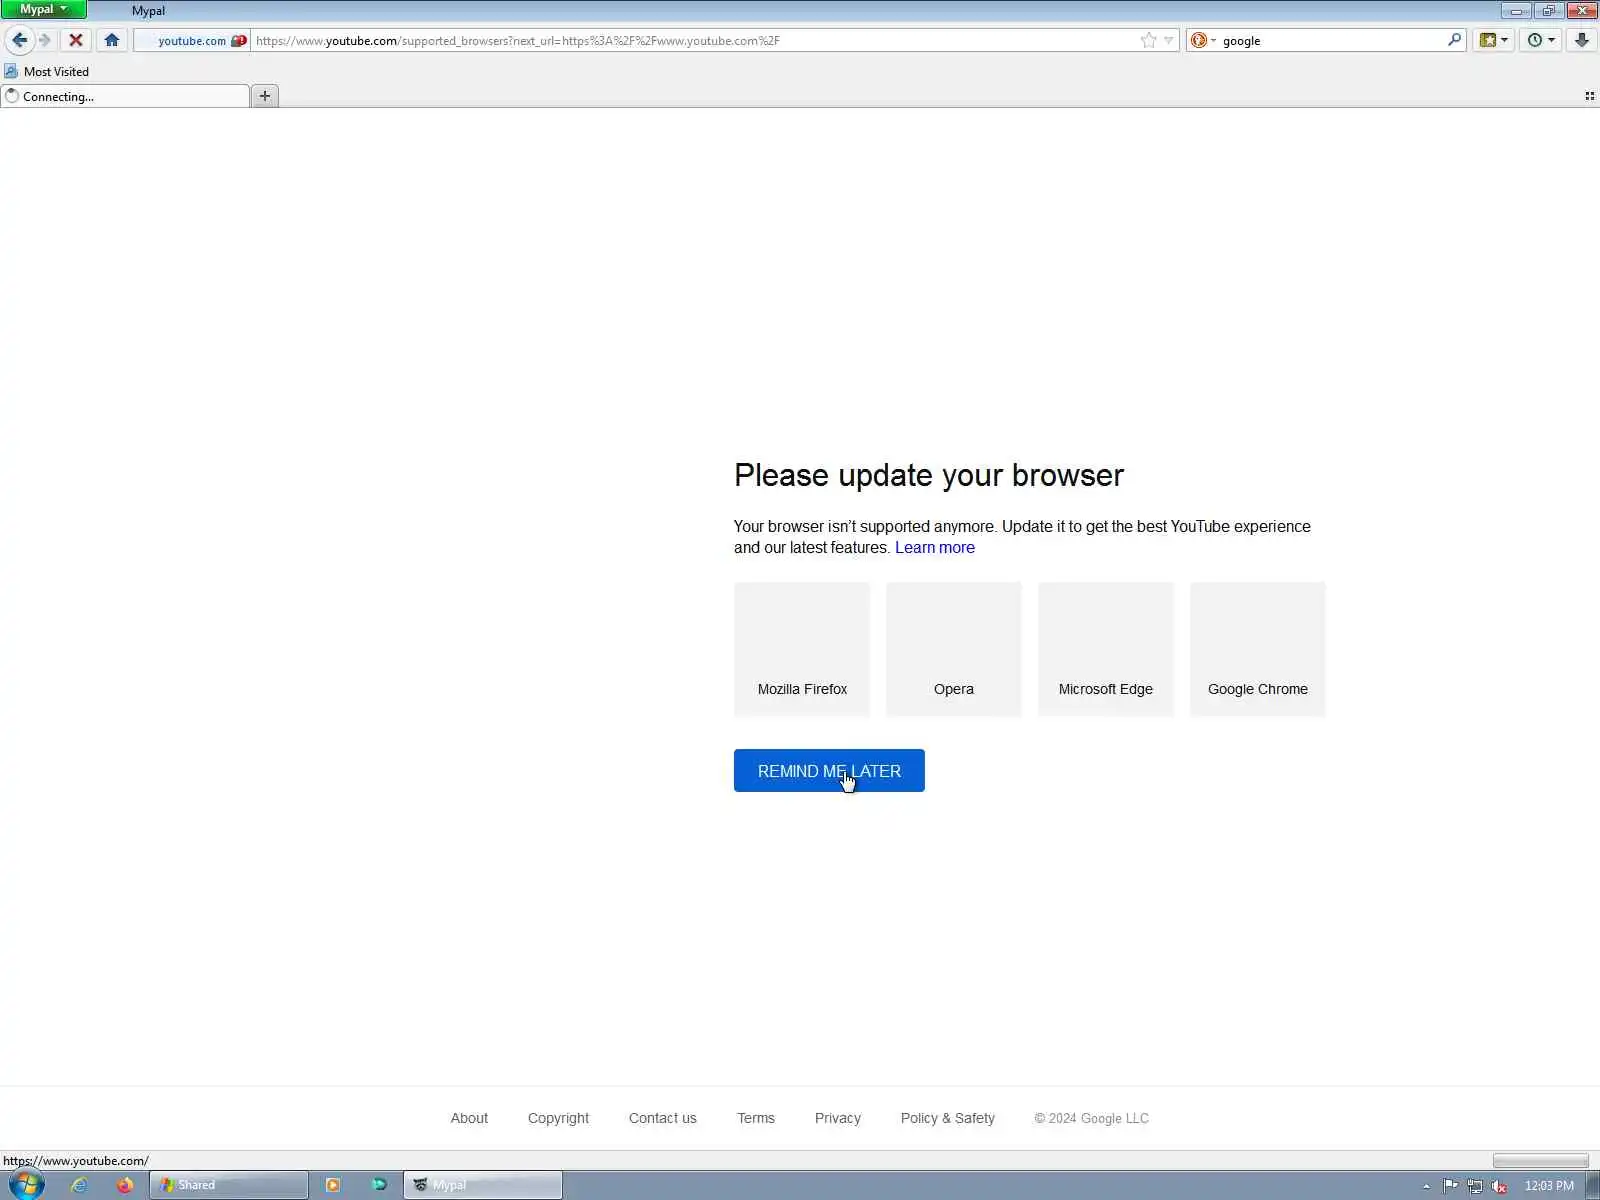Open the Policy & Safety footer link
The height and width of the screenshot is (1200, 1600).
(948, 1118)
